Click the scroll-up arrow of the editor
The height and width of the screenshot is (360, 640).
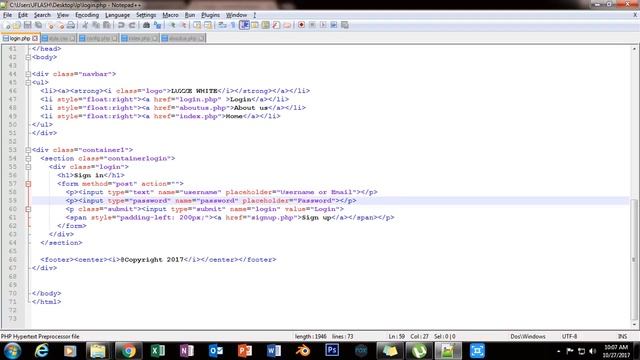(634, 49)
